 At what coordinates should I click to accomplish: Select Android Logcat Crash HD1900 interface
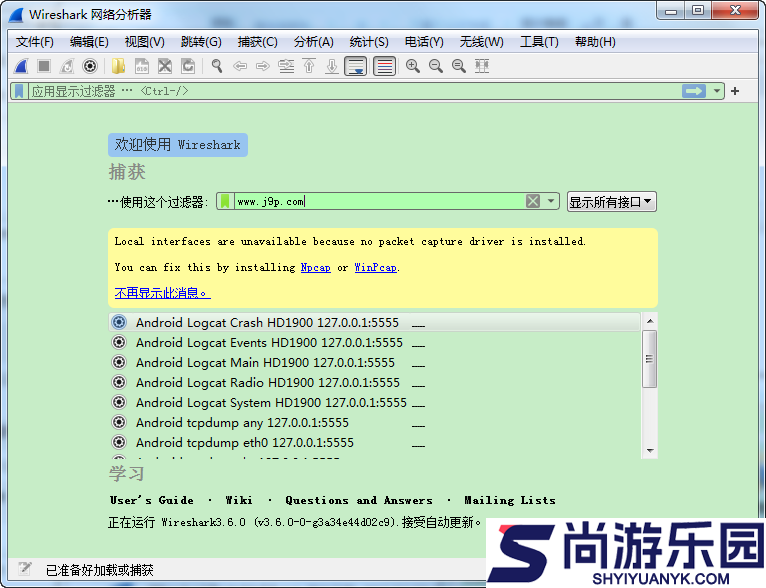point(374,322)
